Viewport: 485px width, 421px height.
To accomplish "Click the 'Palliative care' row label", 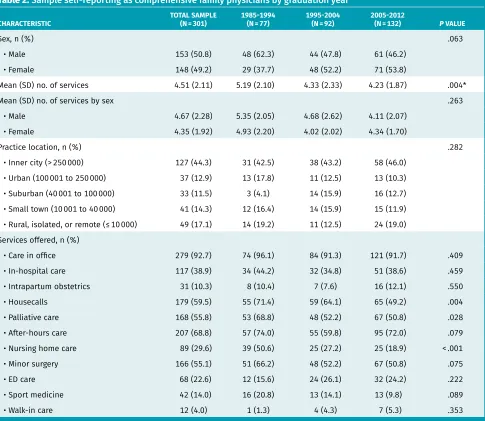I will tap(33, 318).
